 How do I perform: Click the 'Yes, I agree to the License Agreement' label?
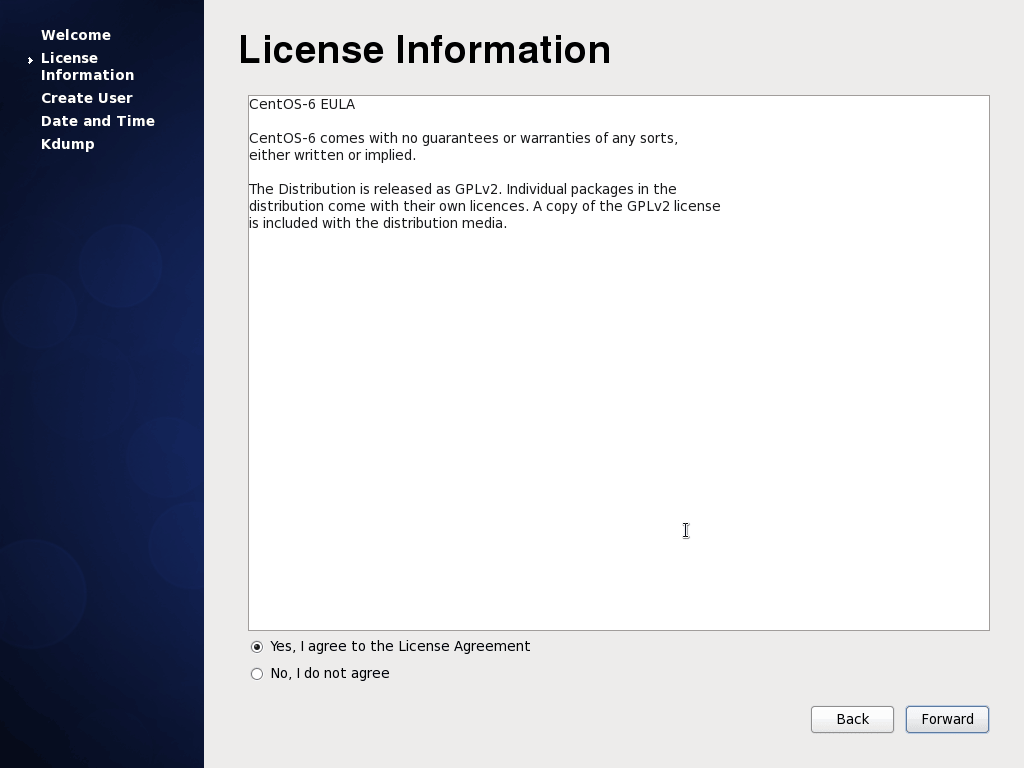(x=400, y=646)
